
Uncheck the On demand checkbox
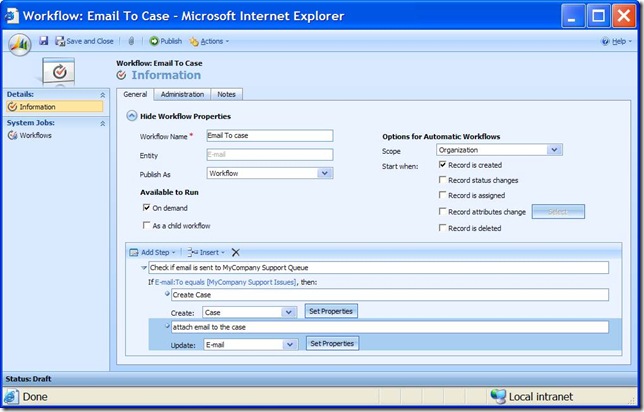tap(146, 207)
